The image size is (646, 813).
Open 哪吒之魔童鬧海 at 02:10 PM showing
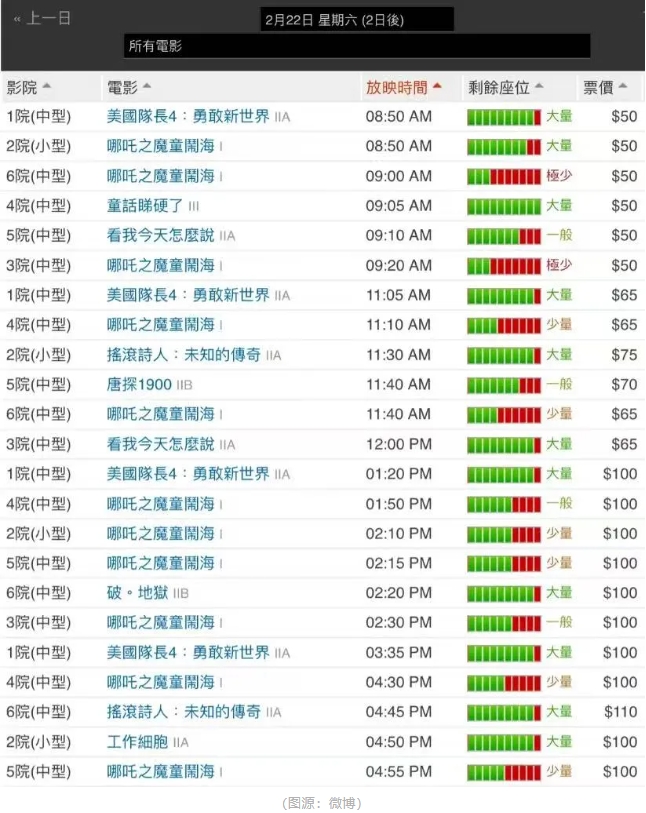(x=161, y=534)
